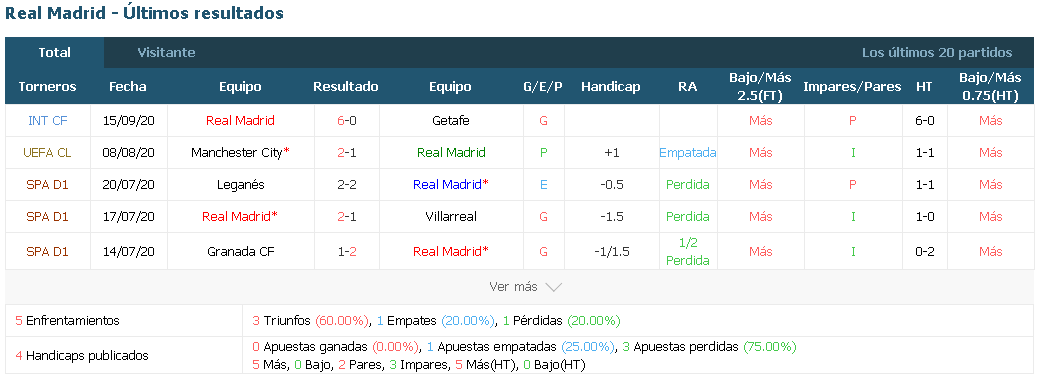Switch to the Visitante tab

pos(166,52)
